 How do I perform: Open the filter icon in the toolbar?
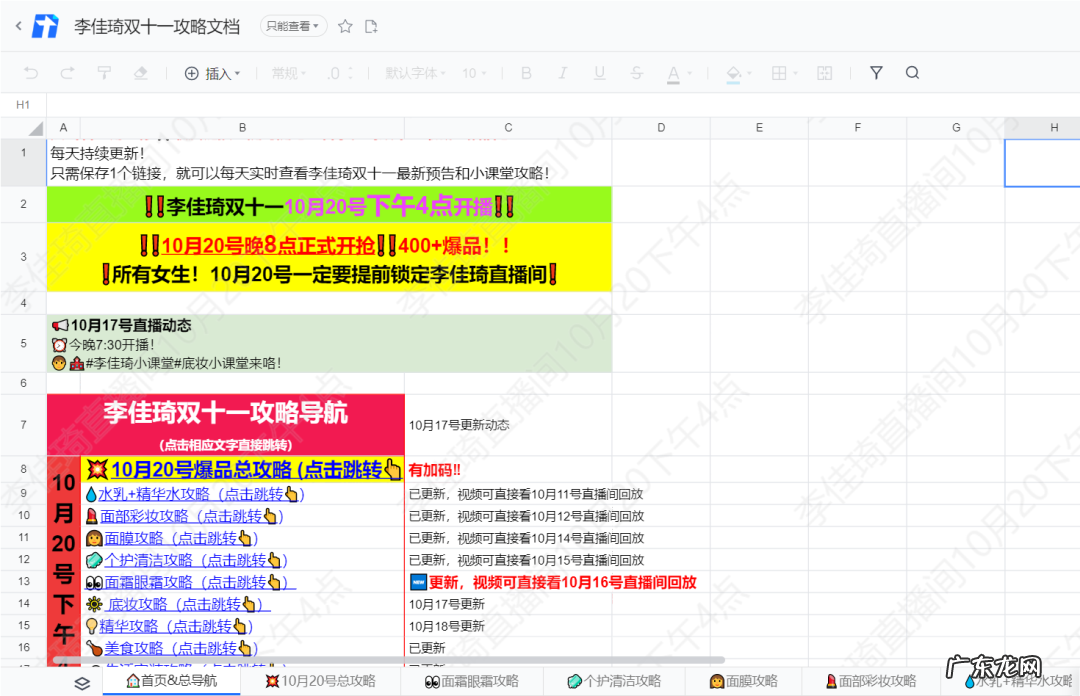click(x=876, y=72)
